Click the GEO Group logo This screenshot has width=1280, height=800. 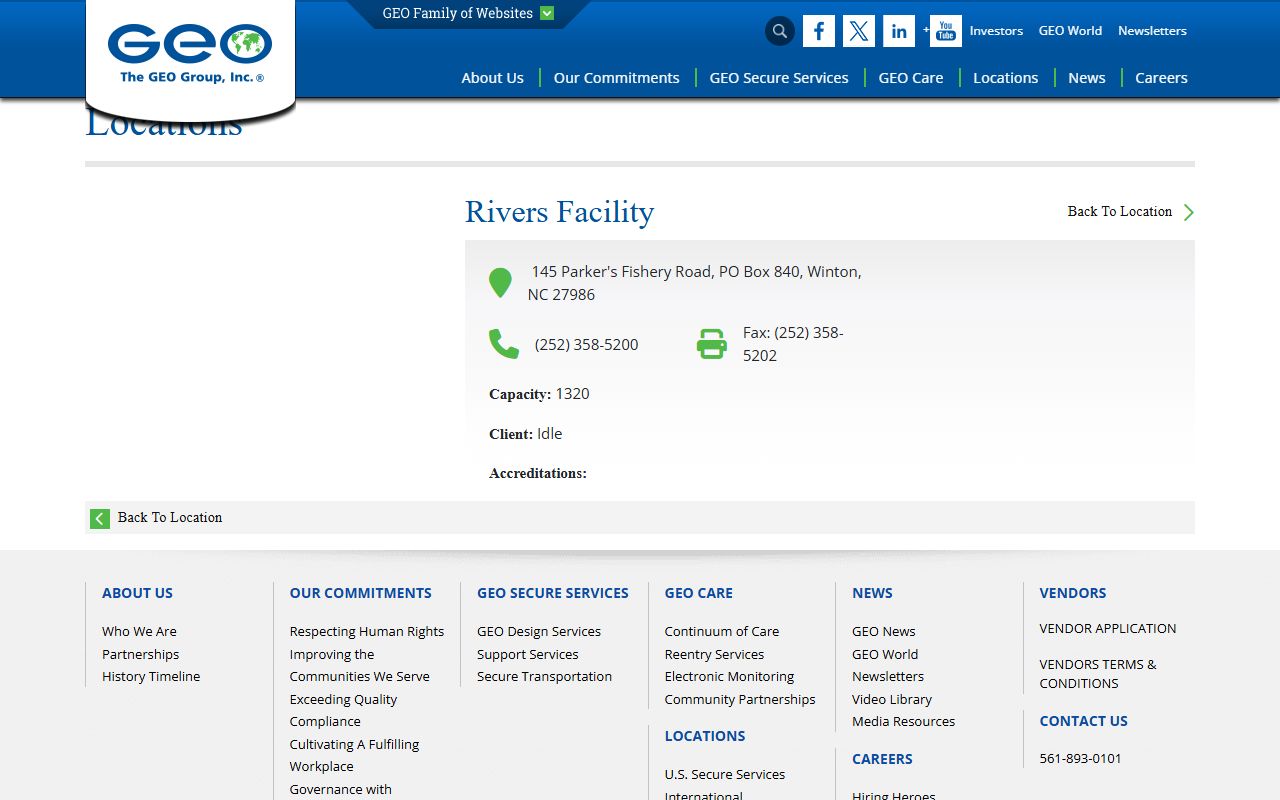pyautogui.click(x=190, y=53)
